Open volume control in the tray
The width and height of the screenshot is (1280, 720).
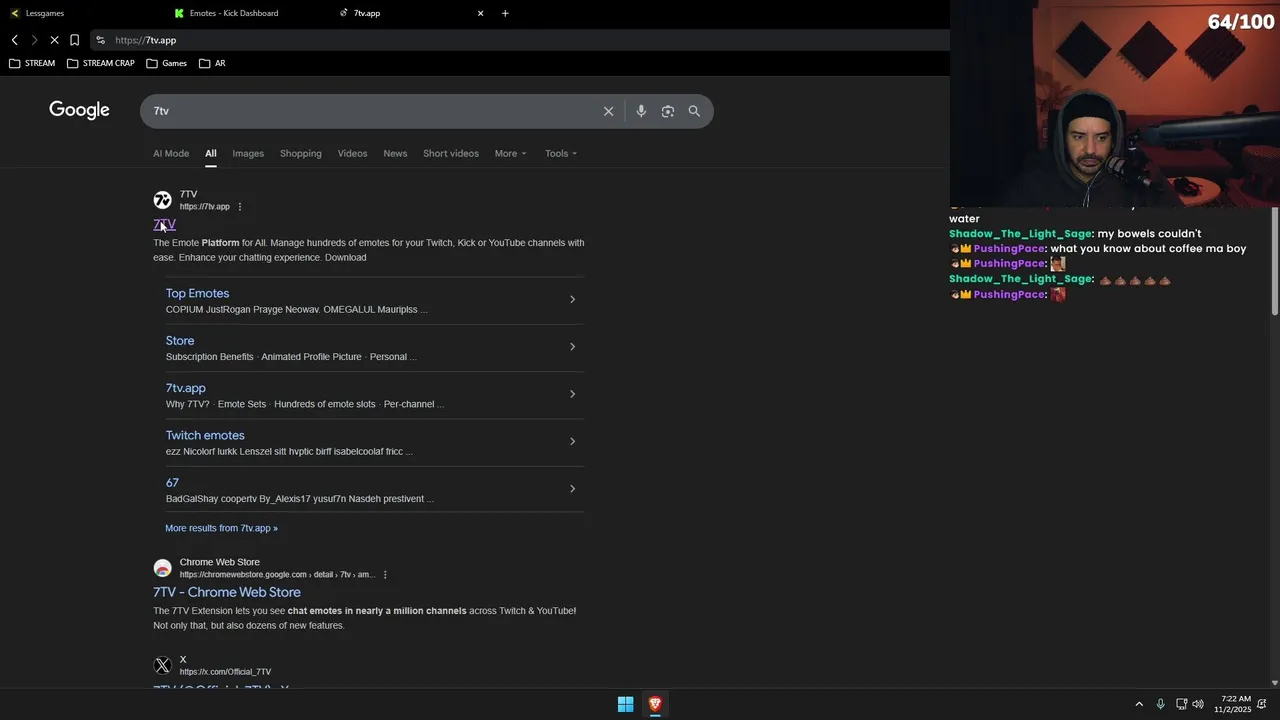[x=1198, y=704]
